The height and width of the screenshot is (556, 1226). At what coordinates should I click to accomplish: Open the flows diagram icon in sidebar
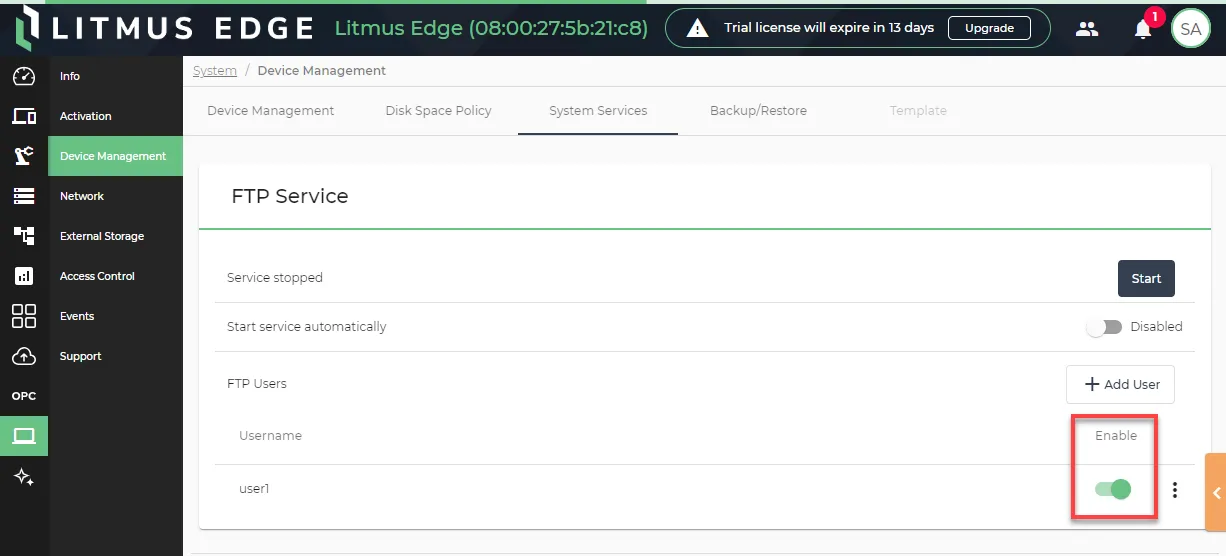click(24, 236)
